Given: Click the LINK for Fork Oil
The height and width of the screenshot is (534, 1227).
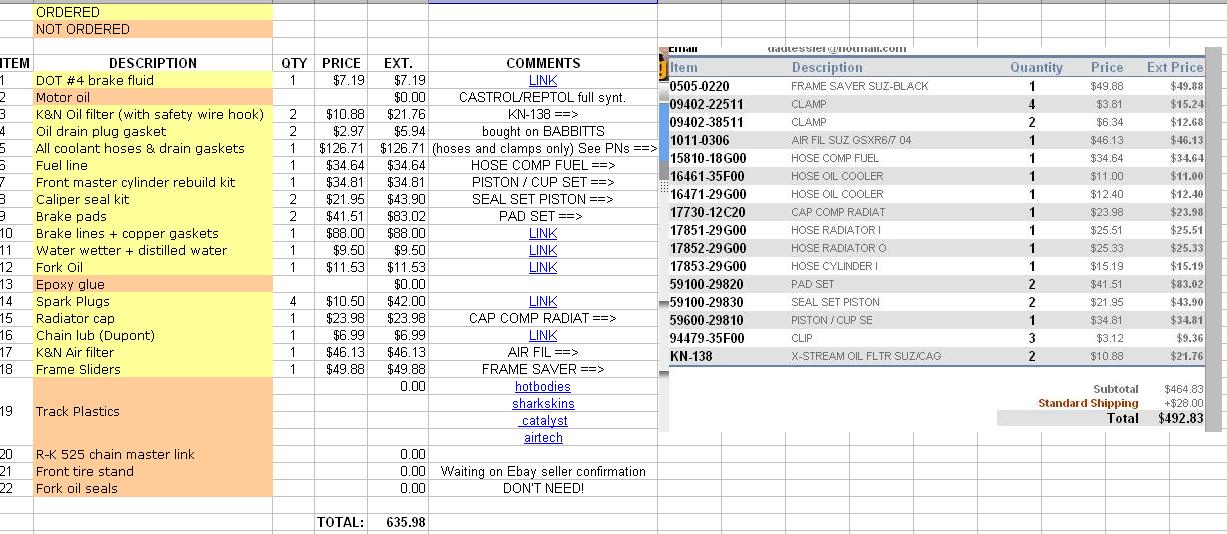Looking at the screenshot, I should (543, 267).
